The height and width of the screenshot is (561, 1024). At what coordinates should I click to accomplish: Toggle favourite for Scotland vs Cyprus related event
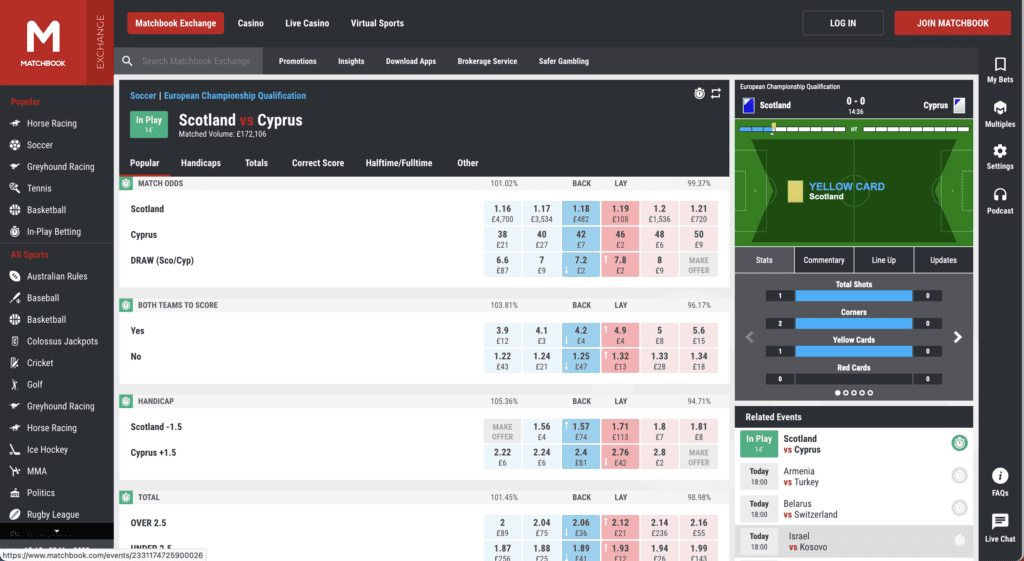(959, 443)
